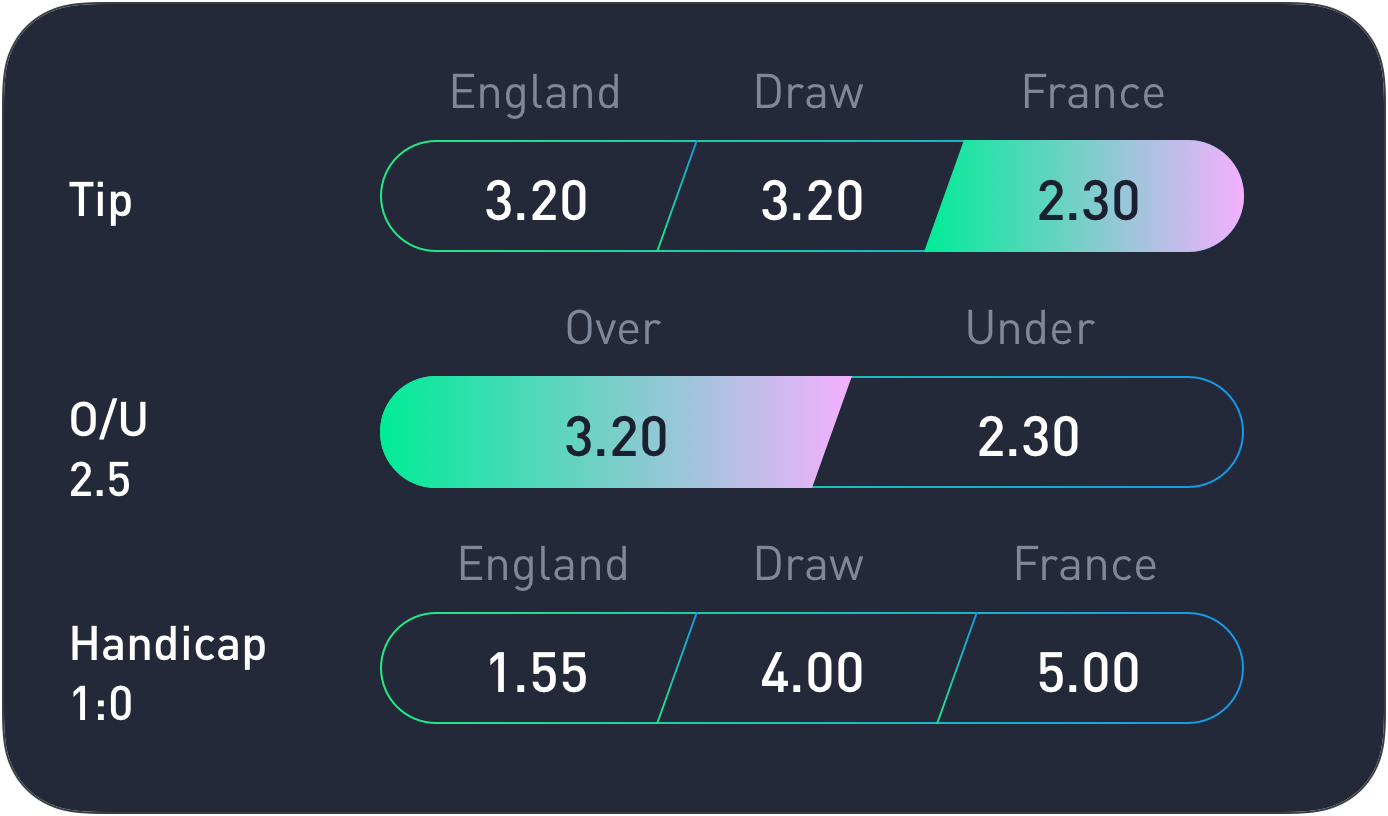The image size is (1388, 816).
Task: Click France header above Handicap odds
Action: (x=1085, y=565)
